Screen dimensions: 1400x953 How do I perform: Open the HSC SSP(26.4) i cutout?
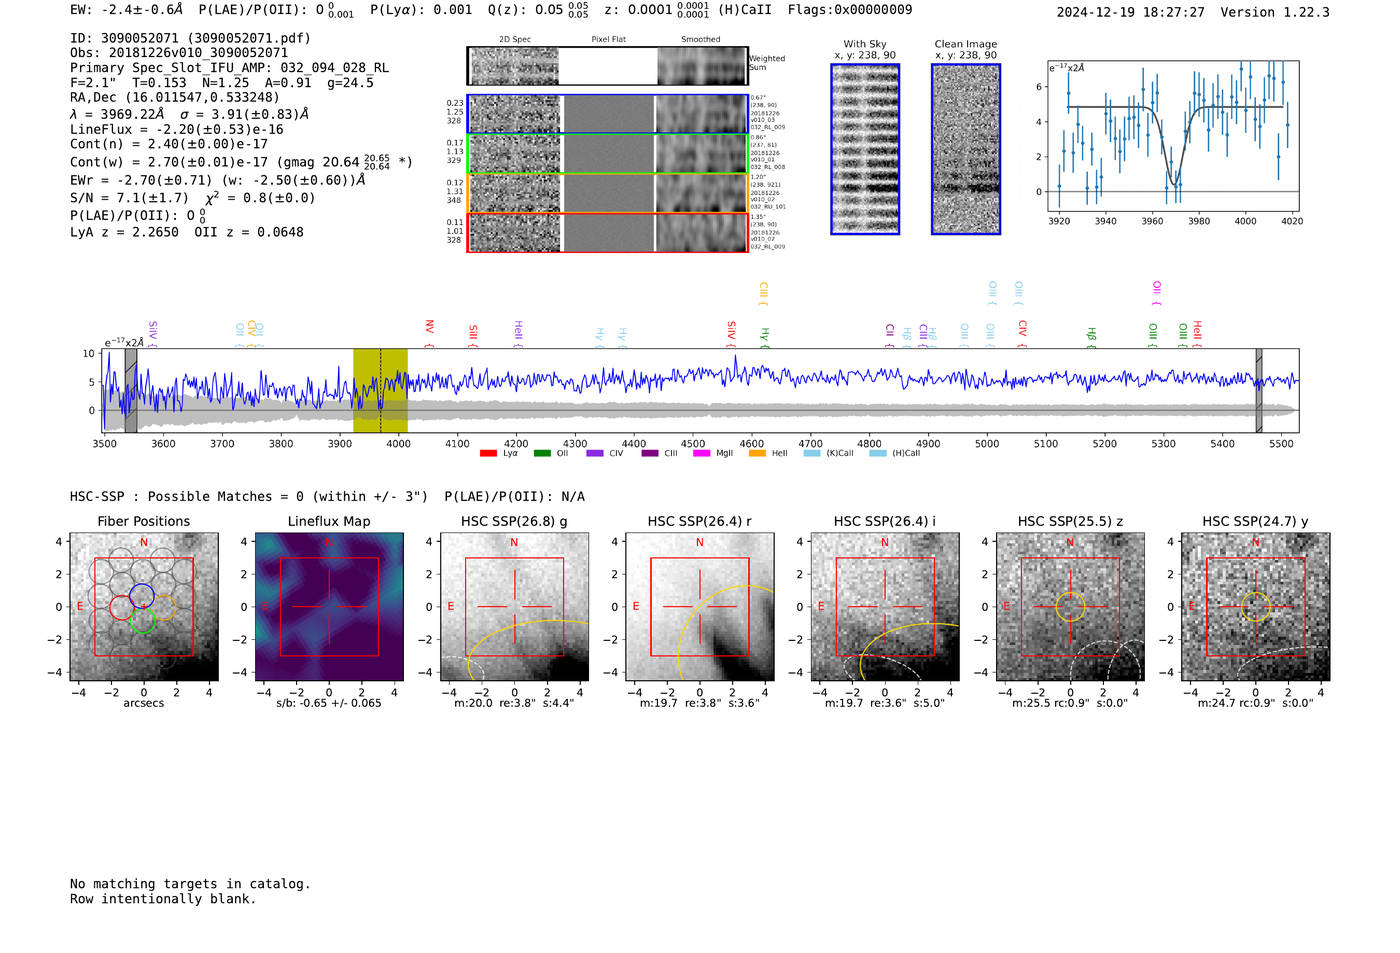coord(885,607)
